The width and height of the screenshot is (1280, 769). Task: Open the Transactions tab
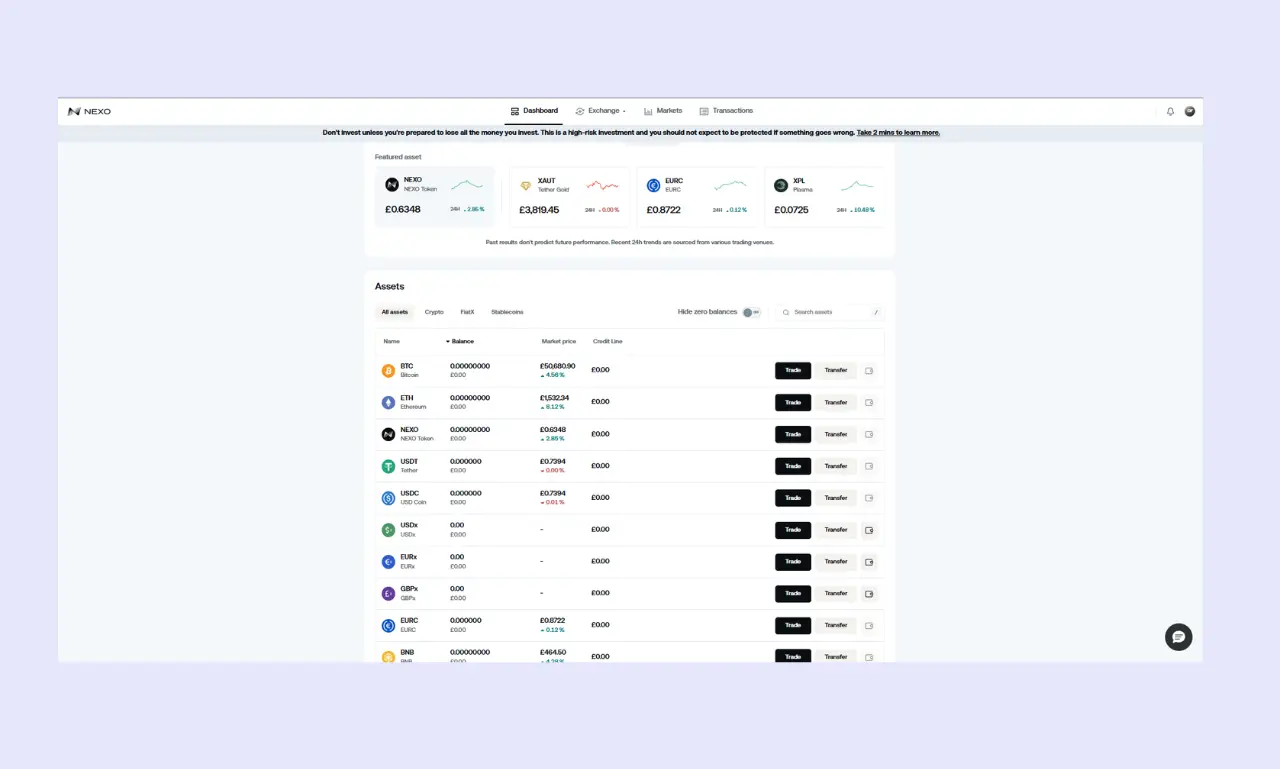726,111
